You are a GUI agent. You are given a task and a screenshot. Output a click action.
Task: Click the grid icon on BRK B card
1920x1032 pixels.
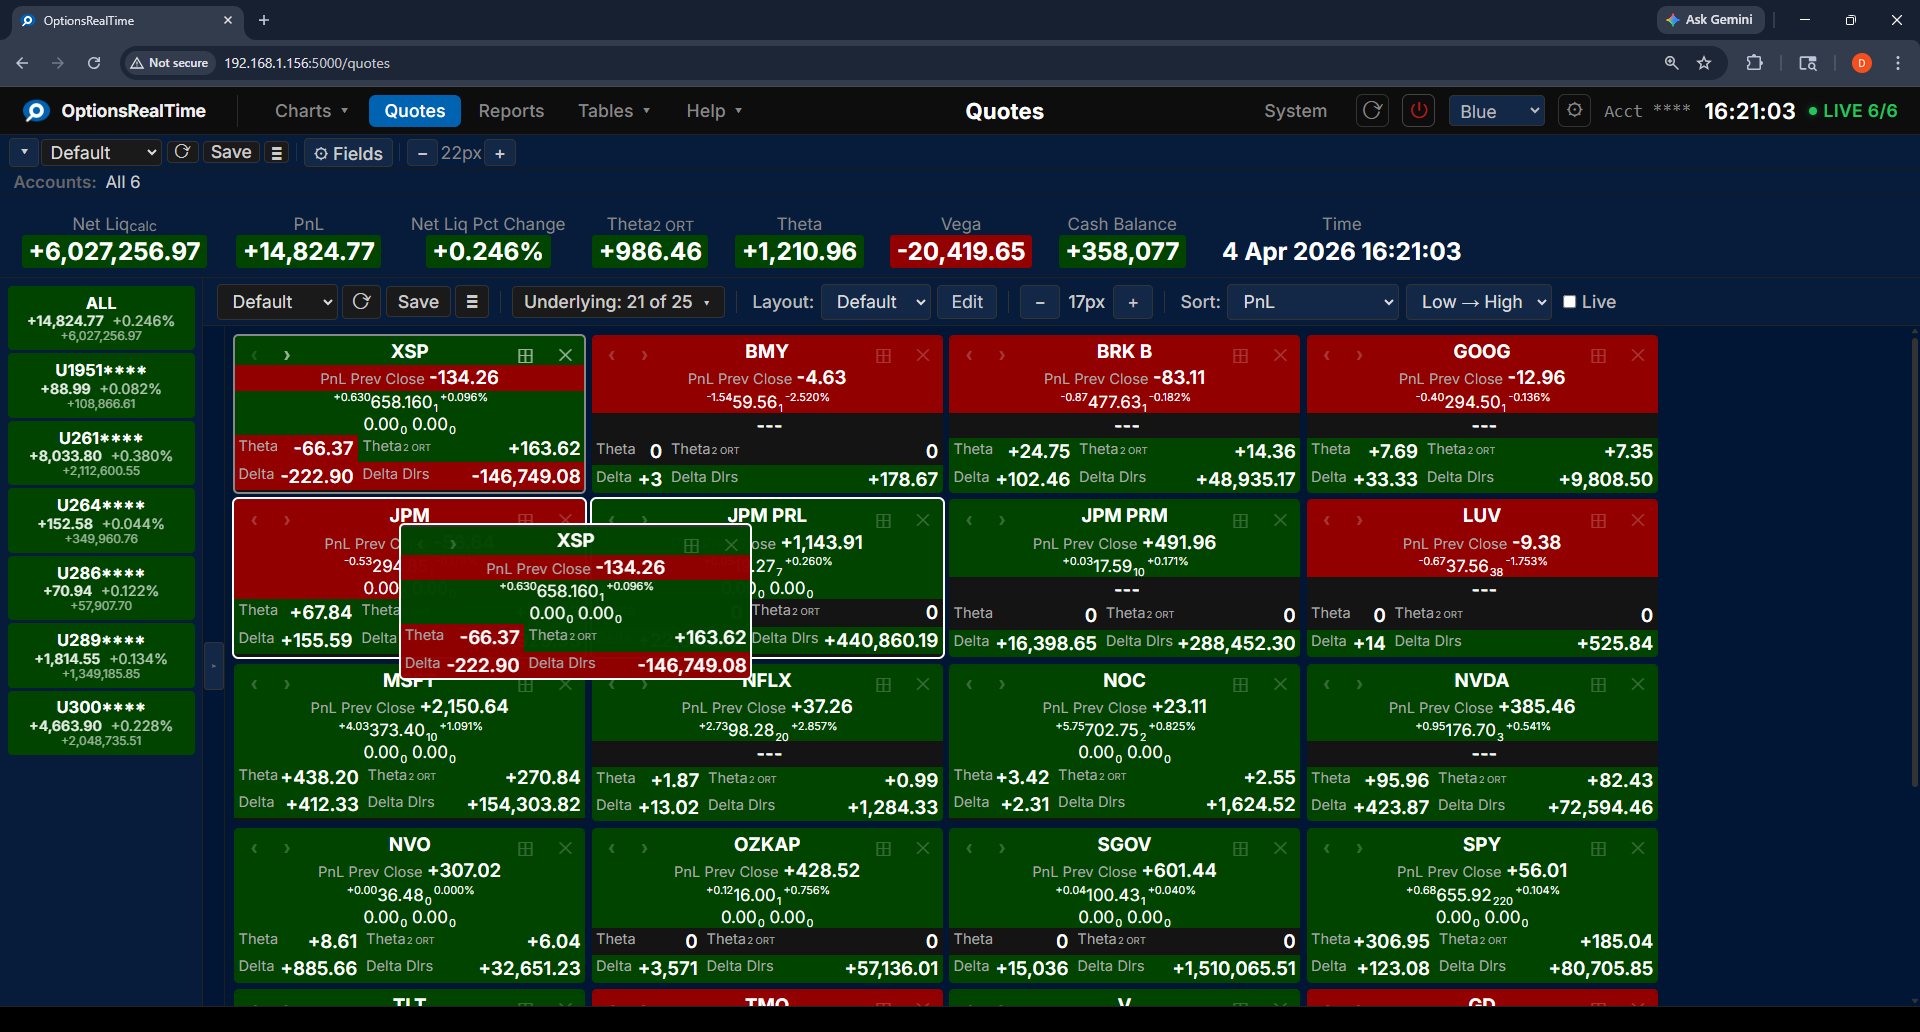pos(1240,355)
